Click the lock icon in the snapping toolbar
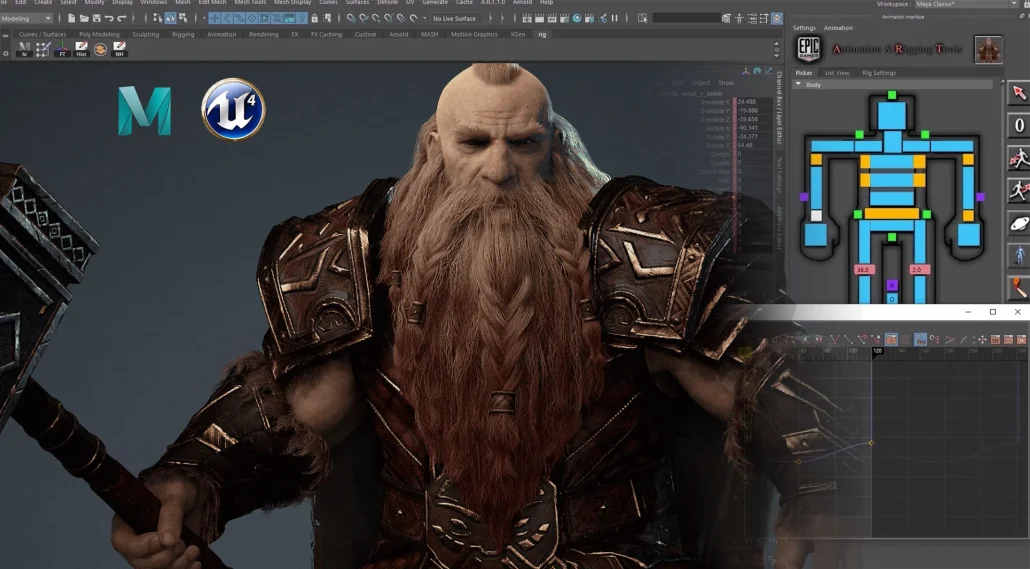This screenshot has width=1030, height=569. click(x=315, y=18)
